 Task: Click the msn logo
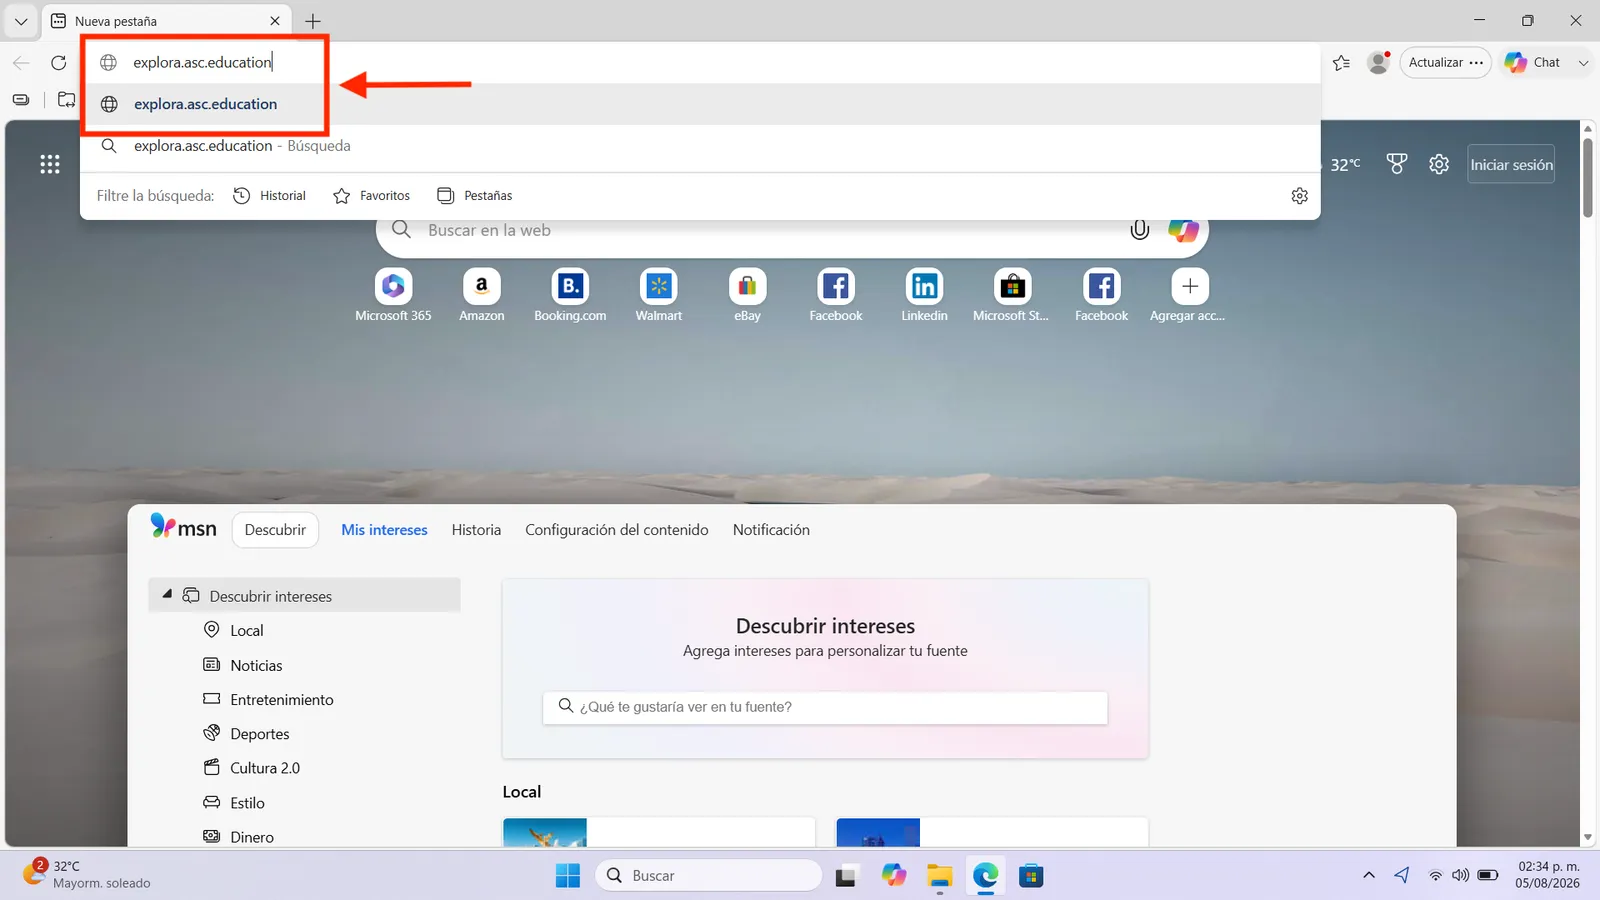click(183, 527)
